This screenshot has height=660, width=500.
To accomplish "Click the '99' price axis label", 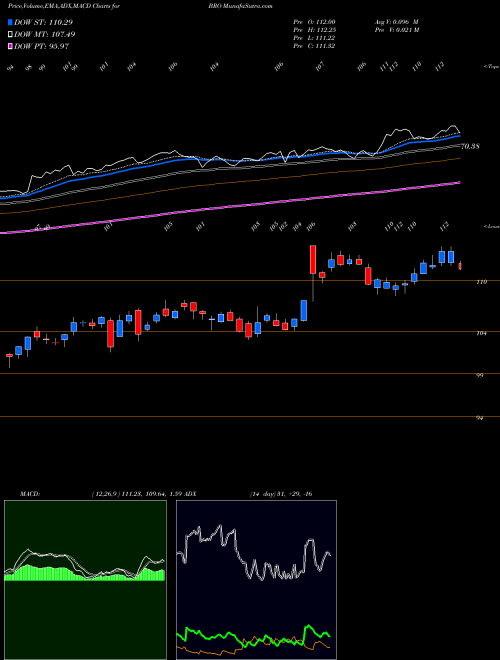I will click(480, 375).
